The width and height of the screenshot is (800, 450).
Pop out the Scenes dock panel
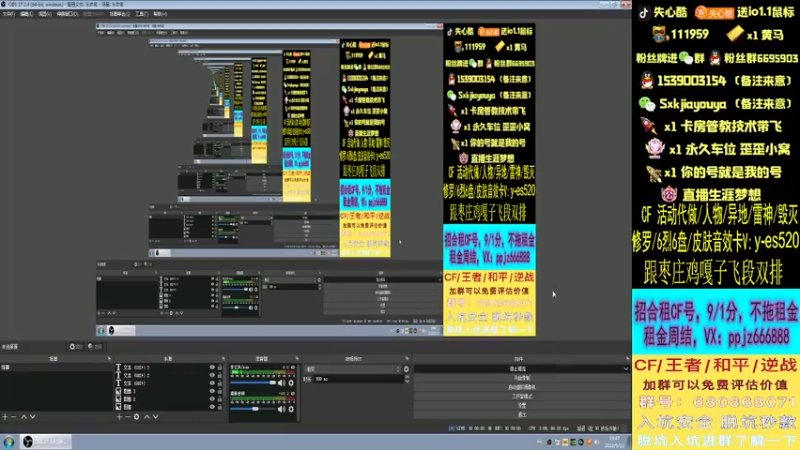[x=109, y=359]
